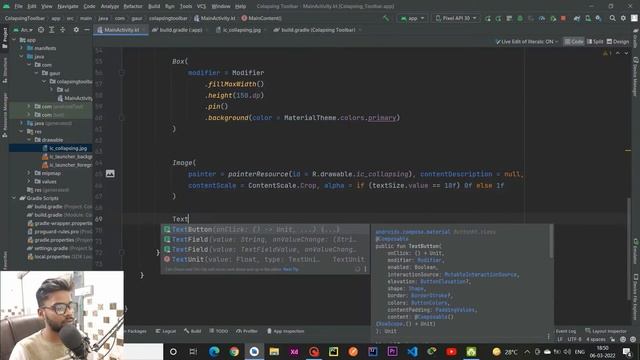Open App Inspection tool window
Viewport: 640px width, 360px height.
pyautogui.click(x=286, y=331)
